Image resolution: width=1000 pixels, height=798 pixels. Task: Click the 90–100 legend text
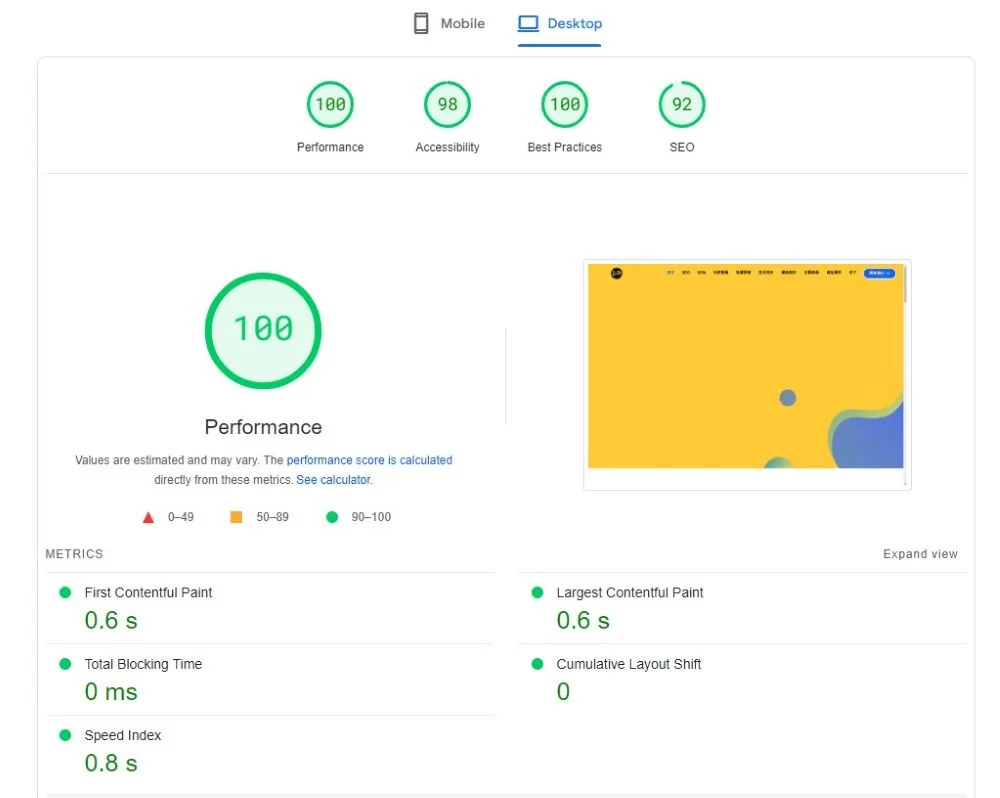point(371,517)
